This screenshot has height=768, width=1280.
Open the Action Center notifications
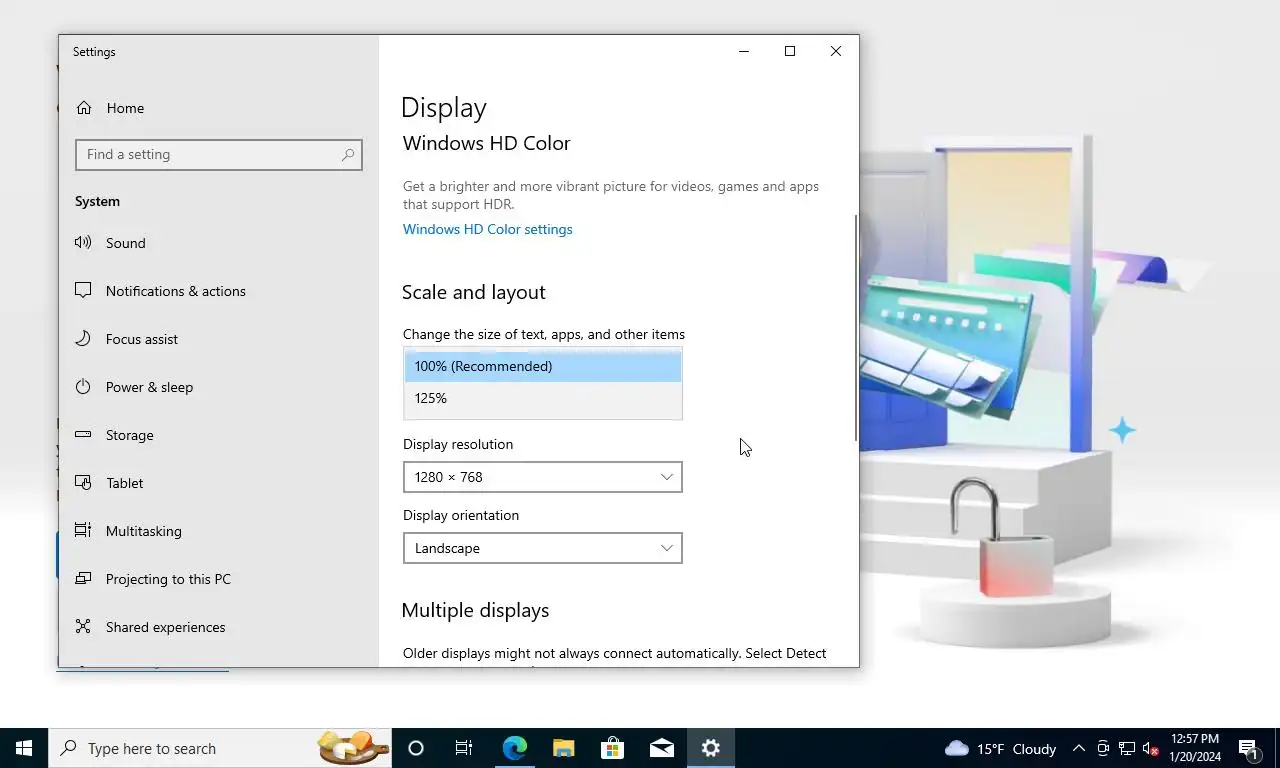click(x=1248, y=748)
